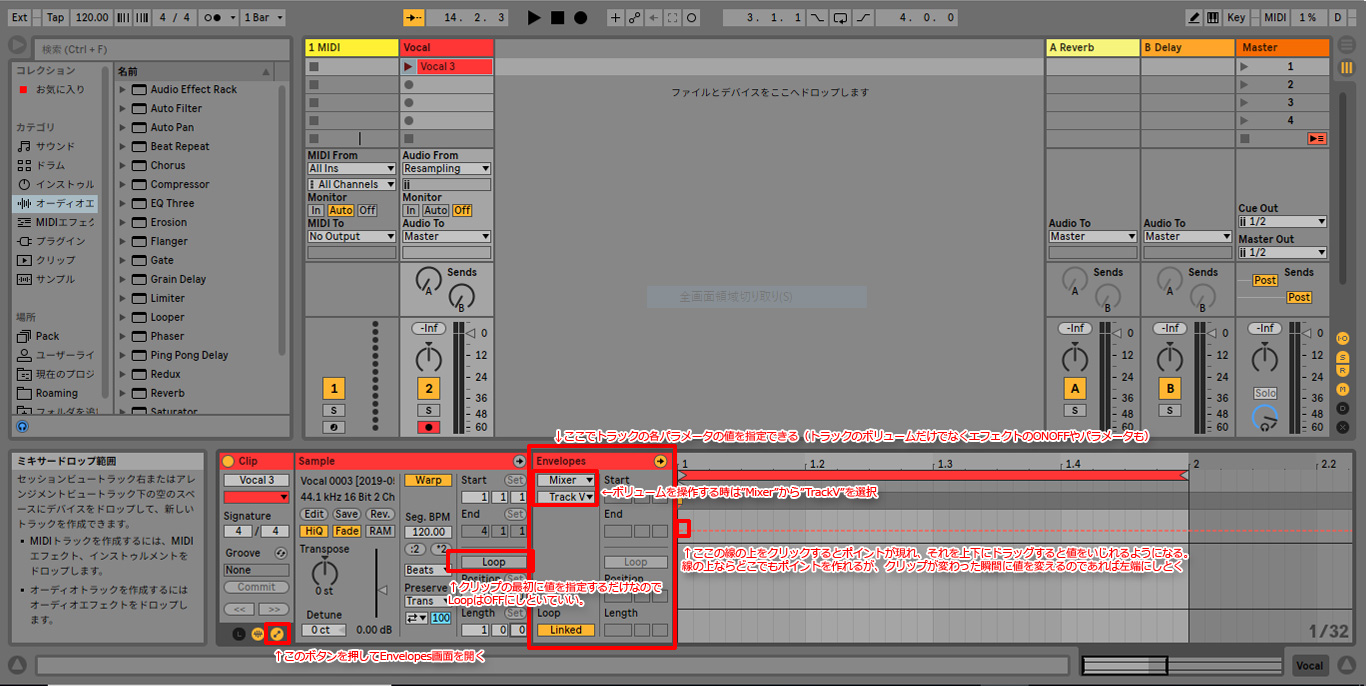Select ドラム category in browser
This screenshot has width=1366, height=686.
[x=50, y=165]
